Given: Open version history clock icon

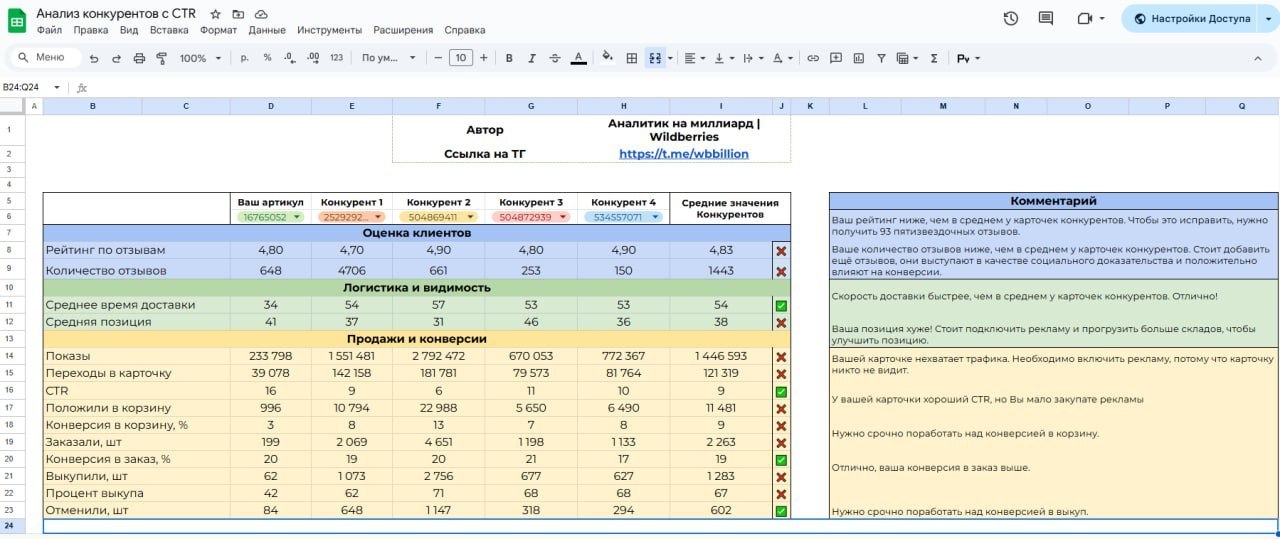Looking at the screenshot, I should point(1011,18).
